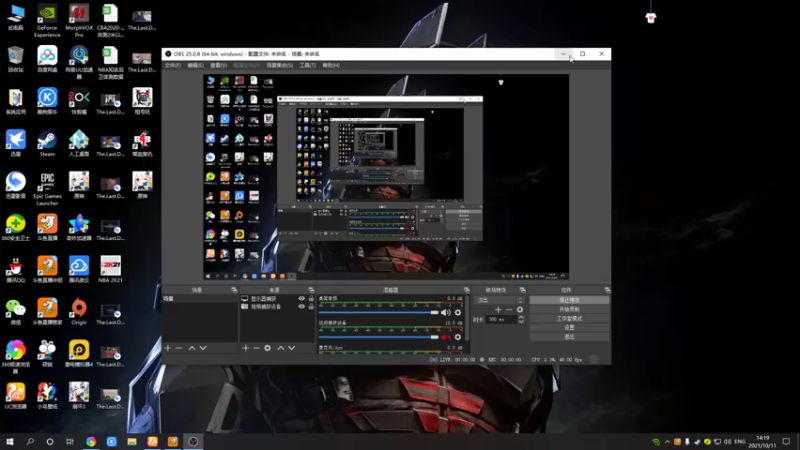Add a new scene with the plus icon in the Scenes panel
The image size is (800, 450).
tap(168, 348)
